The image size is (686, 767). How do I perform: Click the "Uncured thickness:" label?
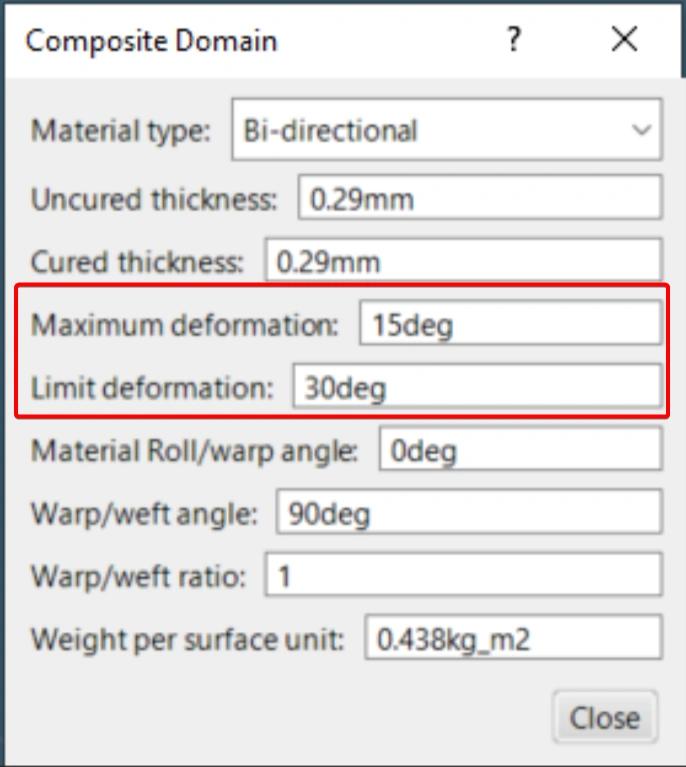coord(154,198)
